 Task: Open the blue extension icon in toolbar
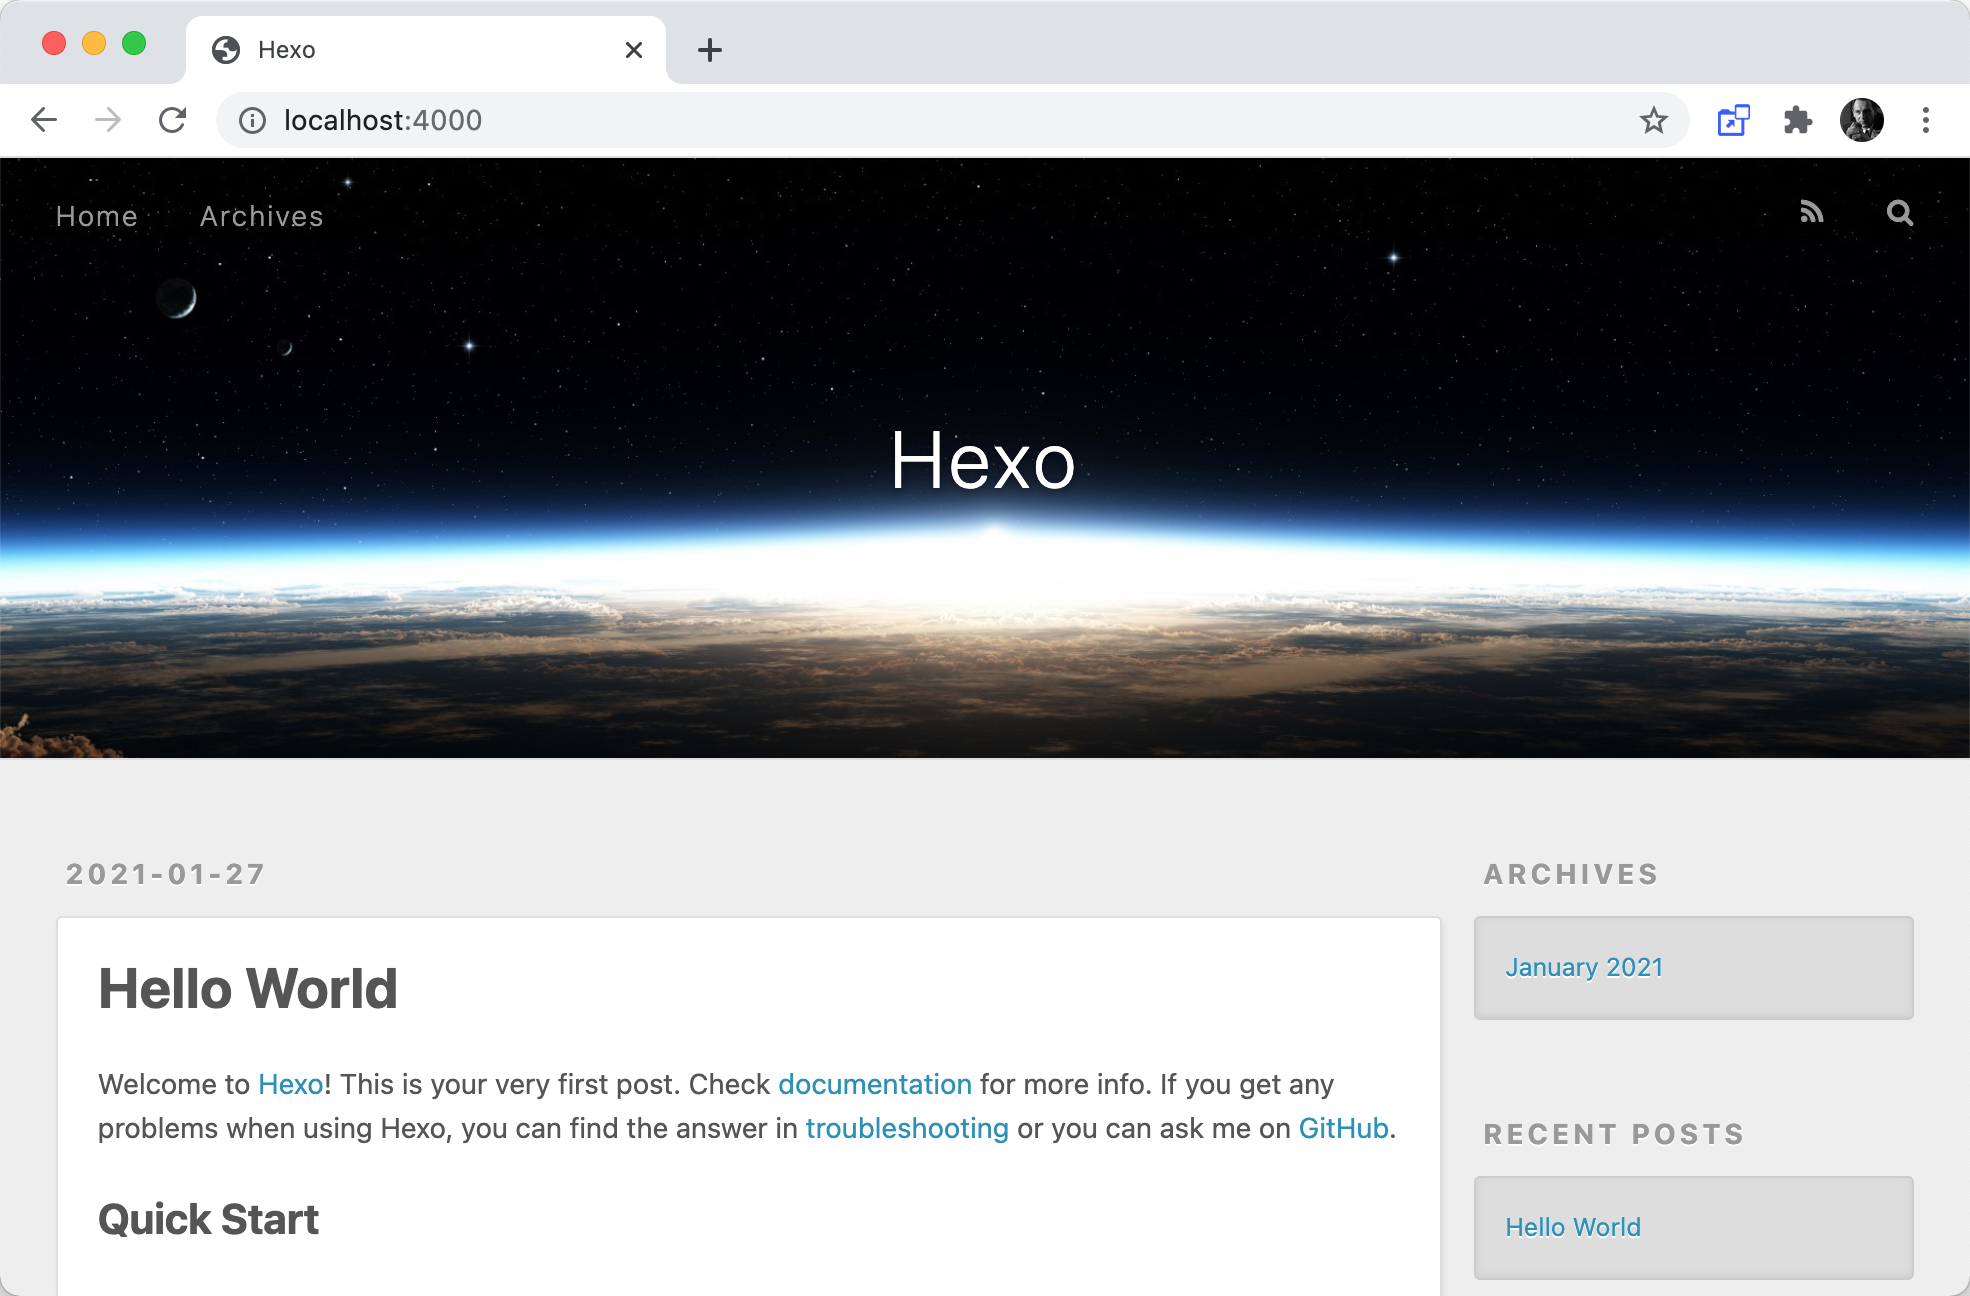tap(1733, 120)
